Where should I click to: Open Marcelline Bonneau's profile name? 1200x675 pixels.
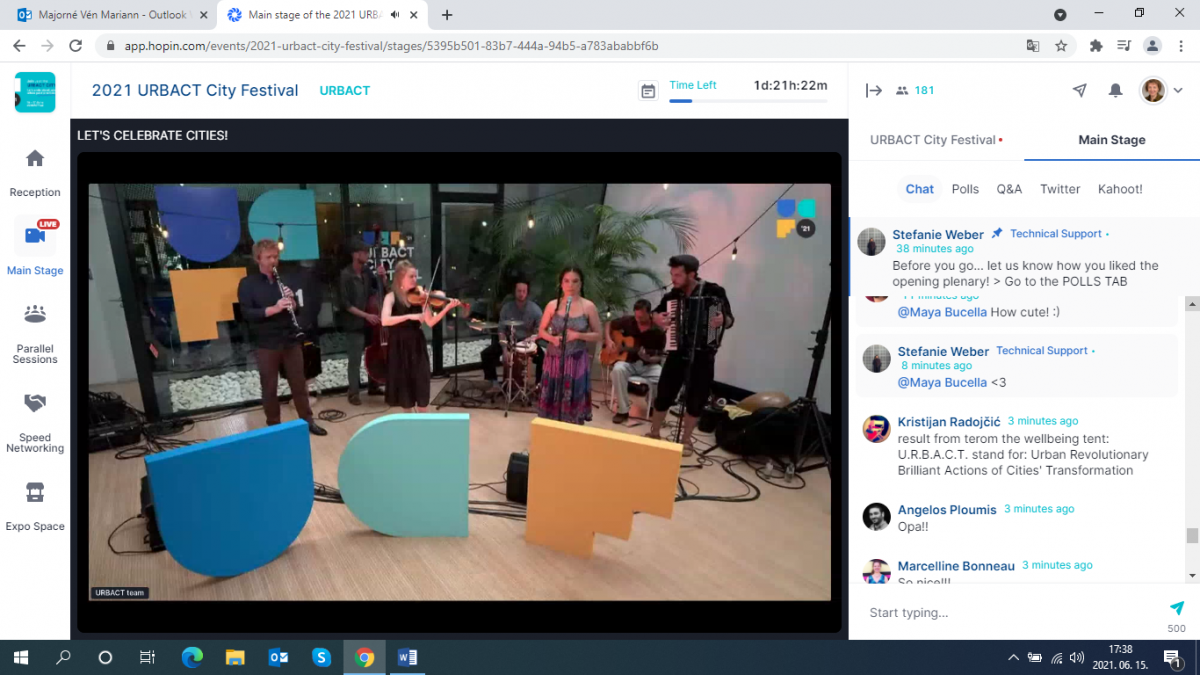(x=956, y=567)
